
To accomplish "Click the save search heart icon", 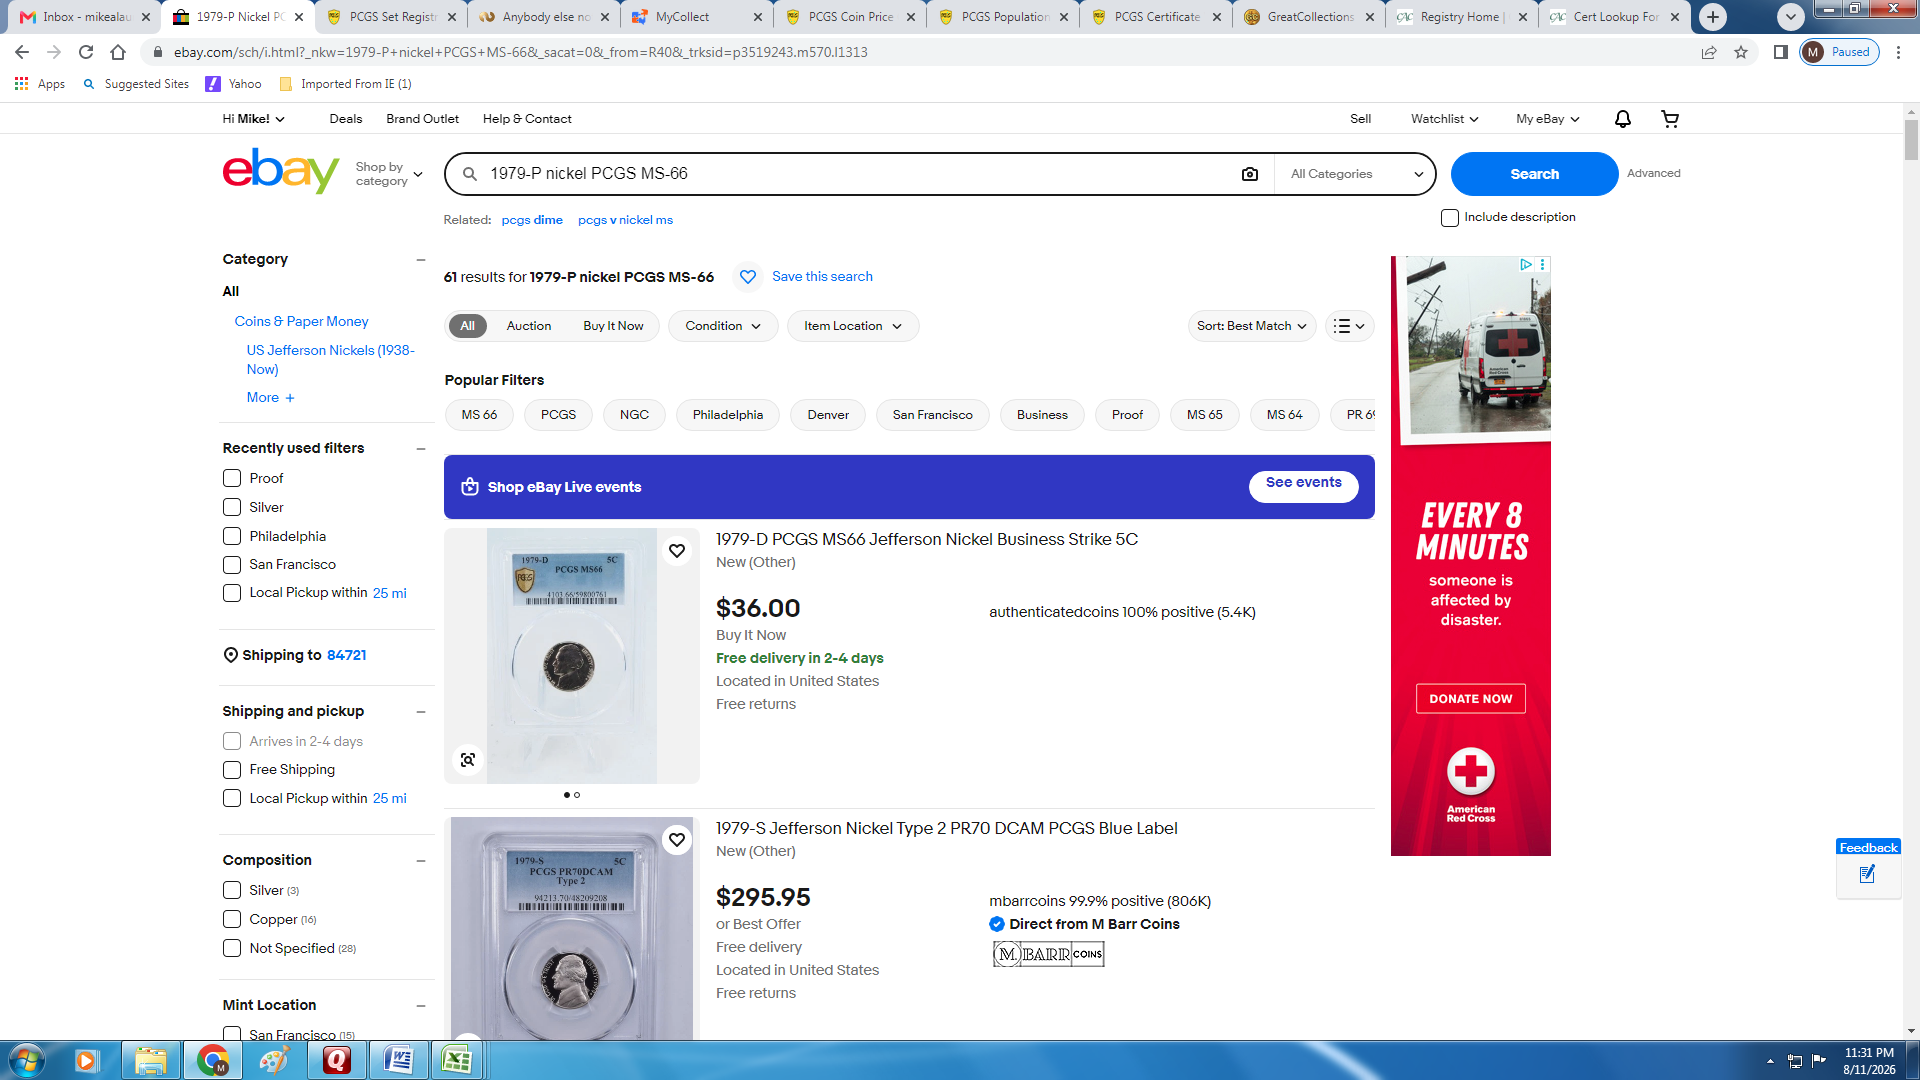I will click(x=748, y=277).
